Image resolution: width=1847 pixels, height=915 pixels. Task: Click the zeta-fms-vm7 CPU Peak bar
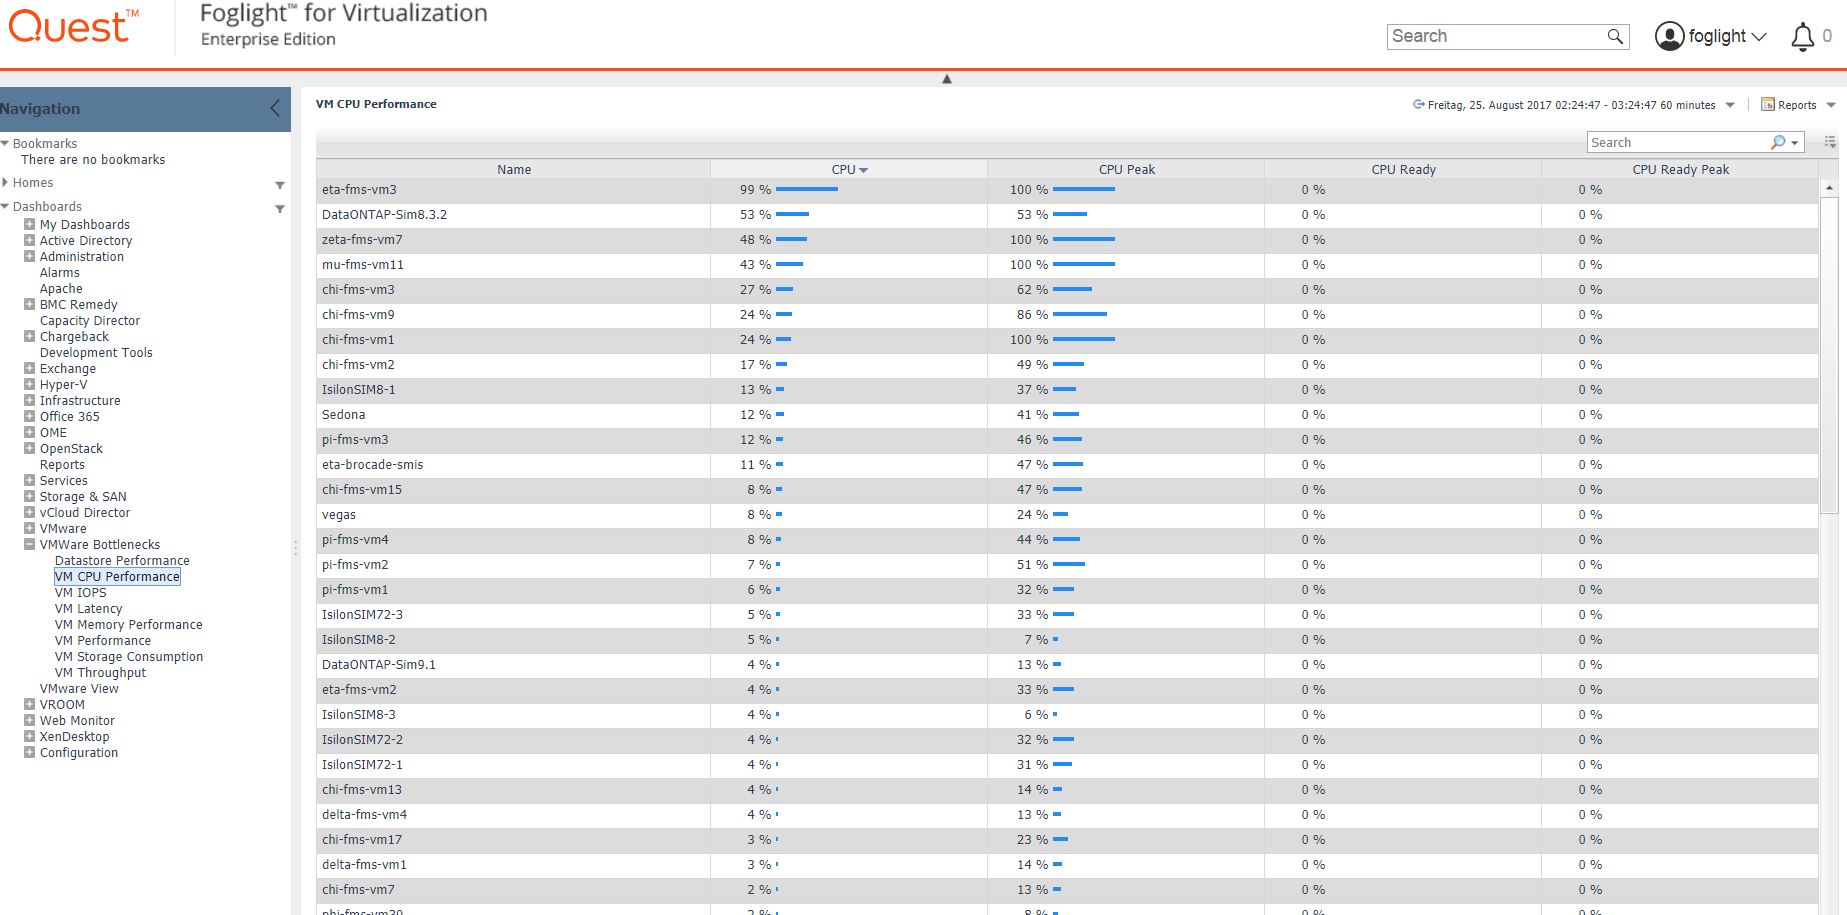(1084, 239)
